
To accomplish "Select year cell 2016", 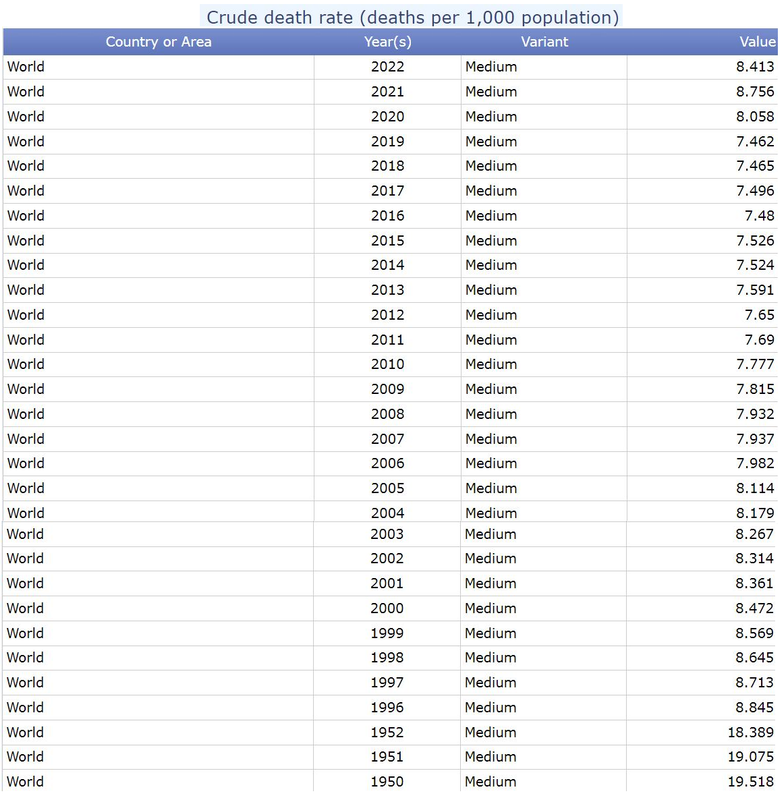I will [388, 216].
